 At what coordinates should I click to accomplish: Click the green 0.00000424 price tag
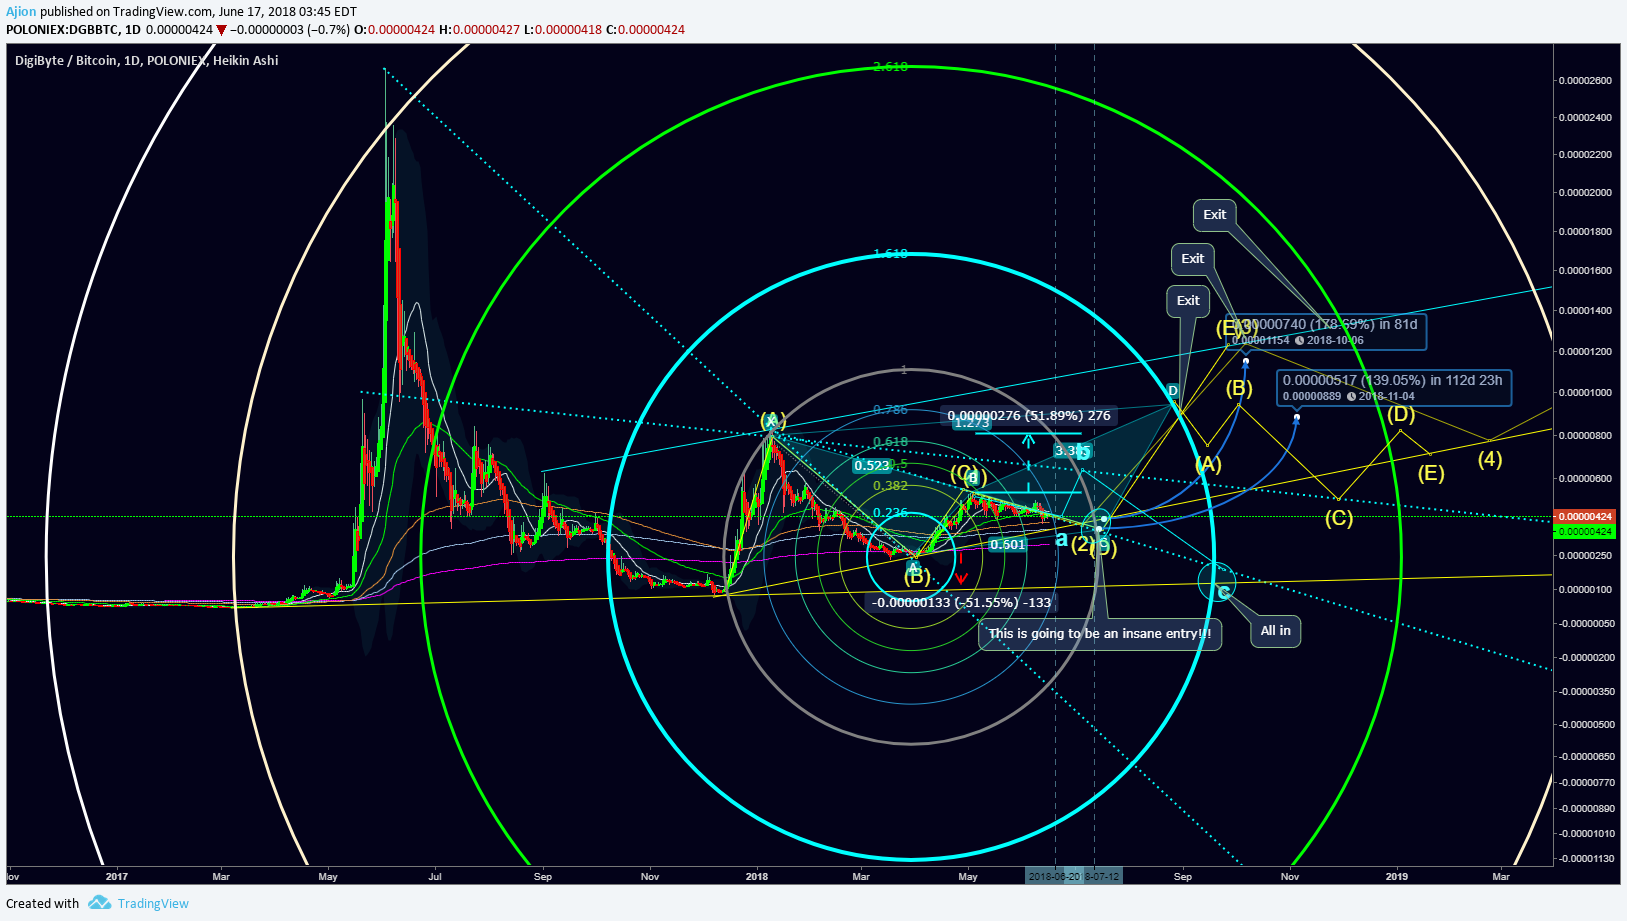point(1585,532)
